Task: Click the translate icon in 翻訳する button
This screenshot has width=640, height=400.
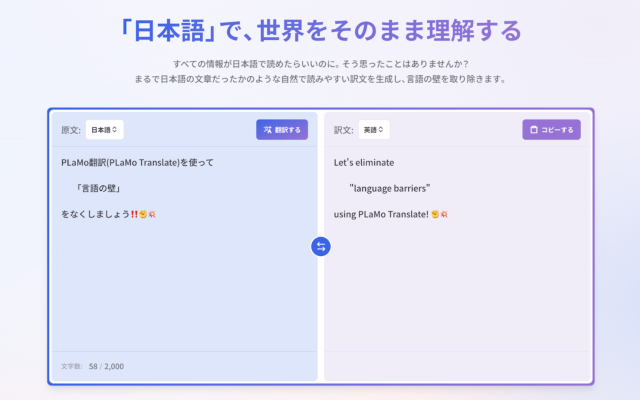Action: tap(267, 130)
